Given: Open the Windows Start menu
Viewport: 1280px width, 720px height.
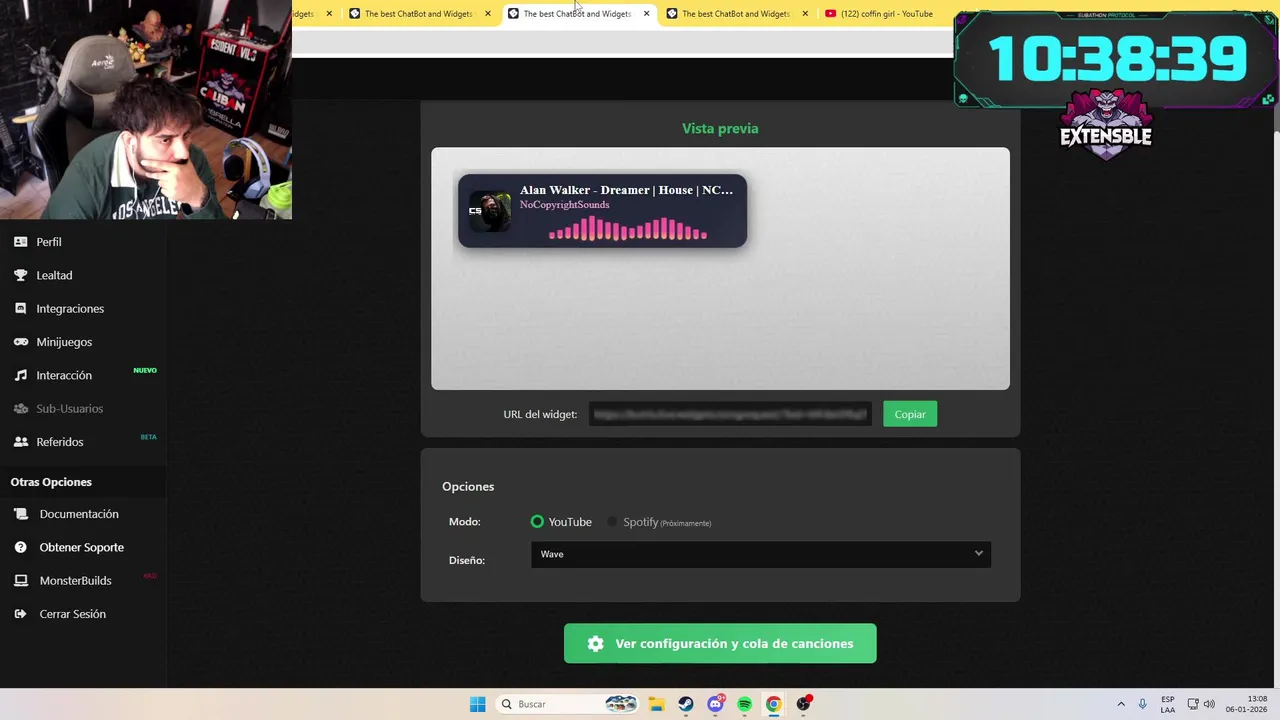Looking at the screenshot, I should pos(478,704).
